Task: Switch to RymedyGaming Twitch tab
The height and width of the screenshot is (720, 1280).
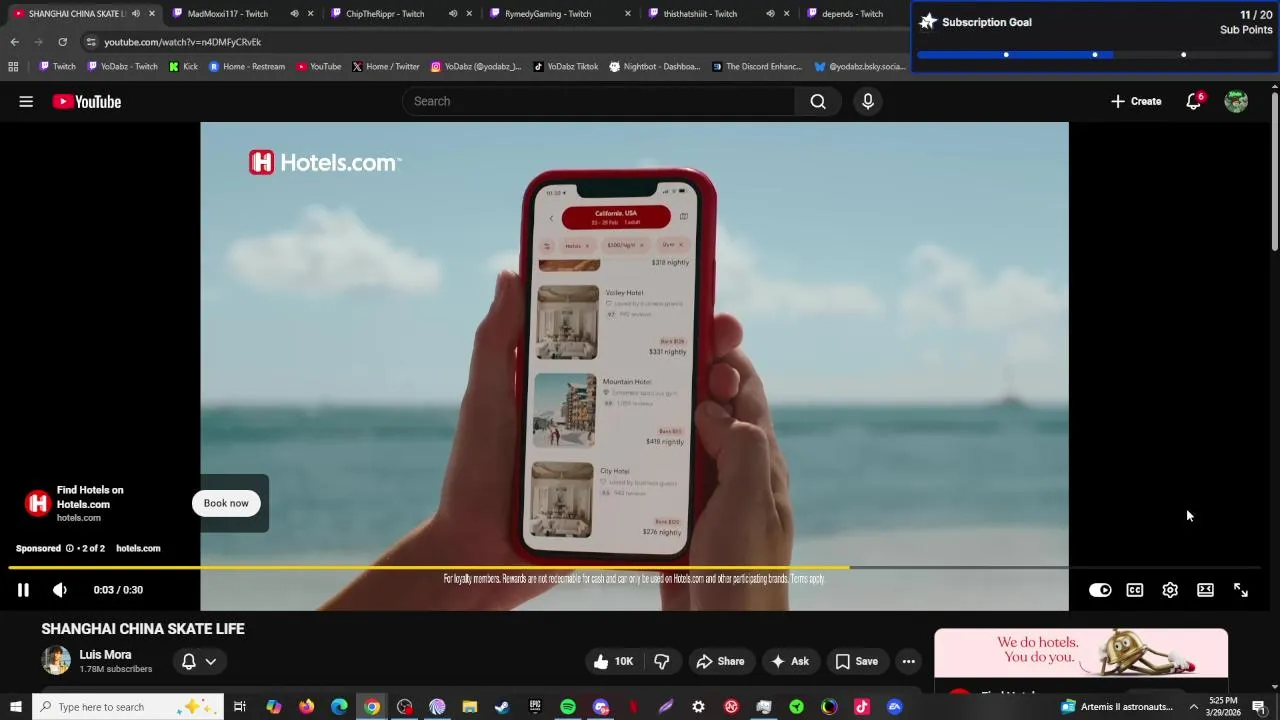Action: click(548, 14)
